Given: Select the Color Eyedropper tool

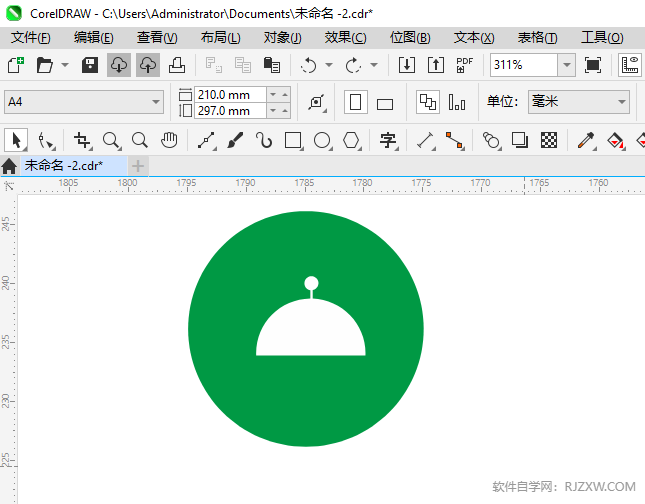Looking at the screenshot, I should [586, 140].
